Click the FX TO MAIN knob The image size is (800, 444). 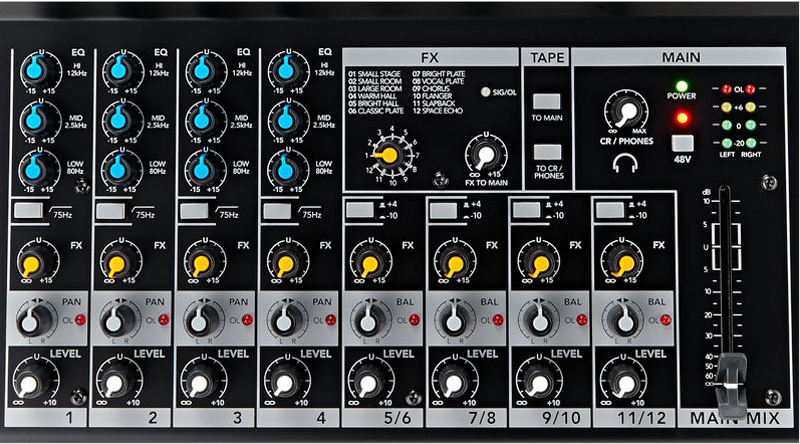[483, 155]
